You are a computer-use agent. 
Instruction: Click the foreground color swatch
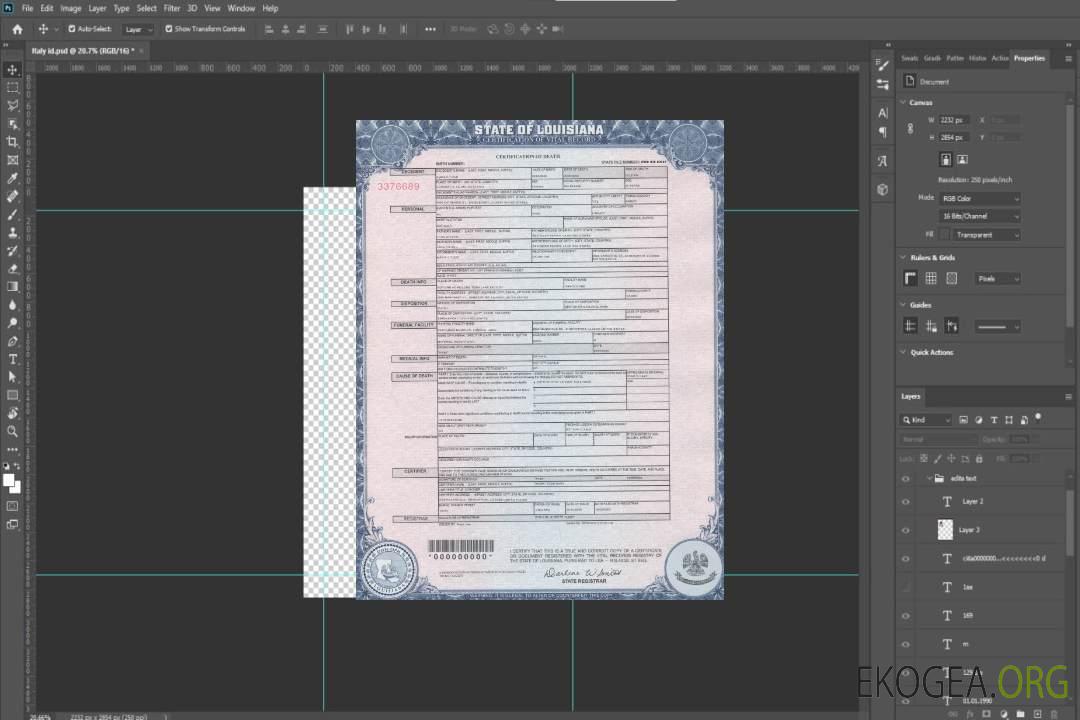(x=9, y=481)
